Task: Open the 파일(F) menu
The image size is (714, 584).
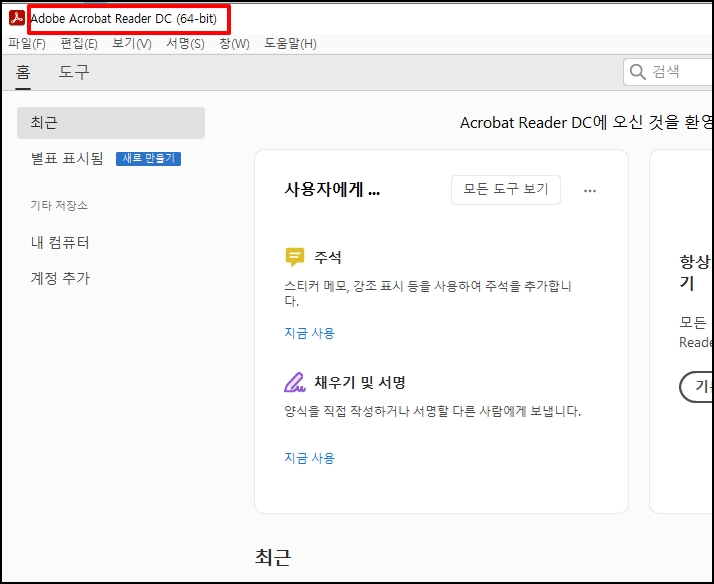Action: 27,44
